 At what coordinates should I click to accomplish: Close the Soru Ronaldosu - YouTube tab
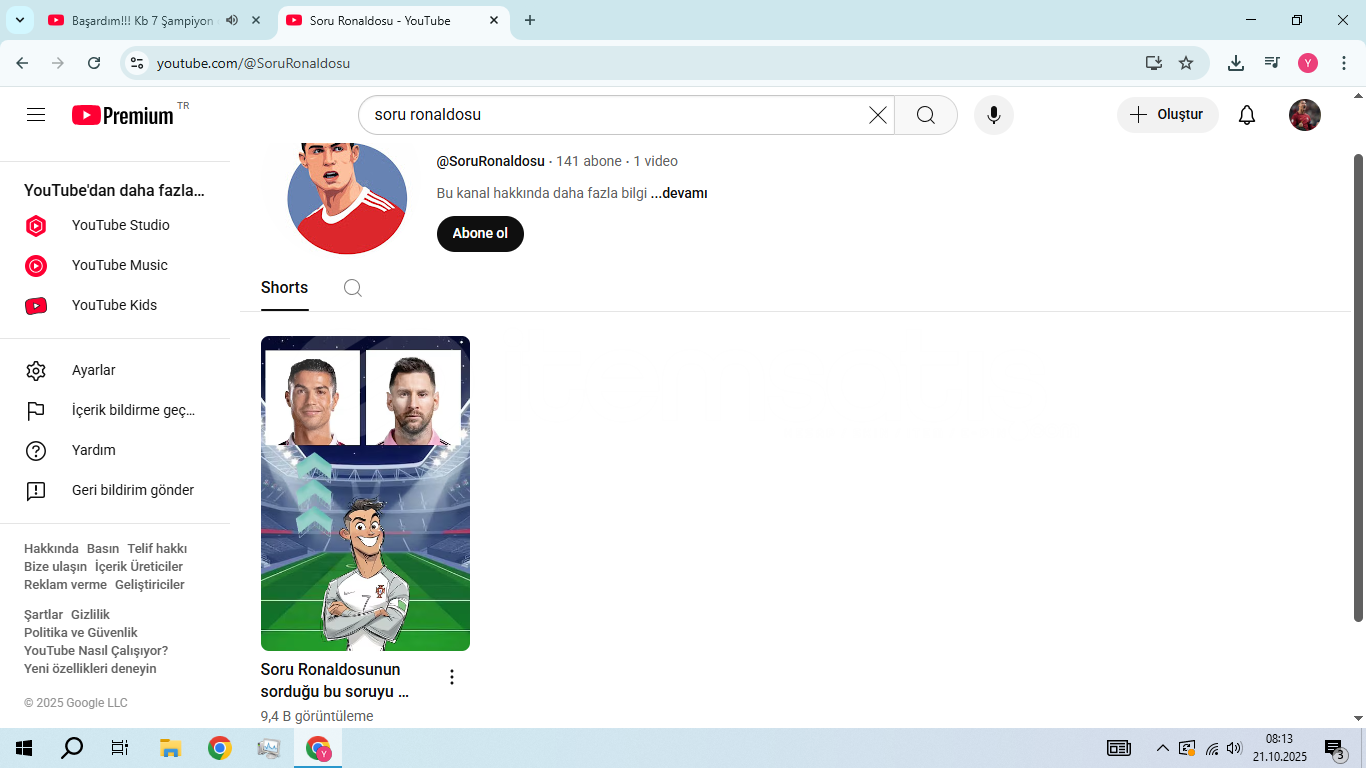tap(494, 20)
